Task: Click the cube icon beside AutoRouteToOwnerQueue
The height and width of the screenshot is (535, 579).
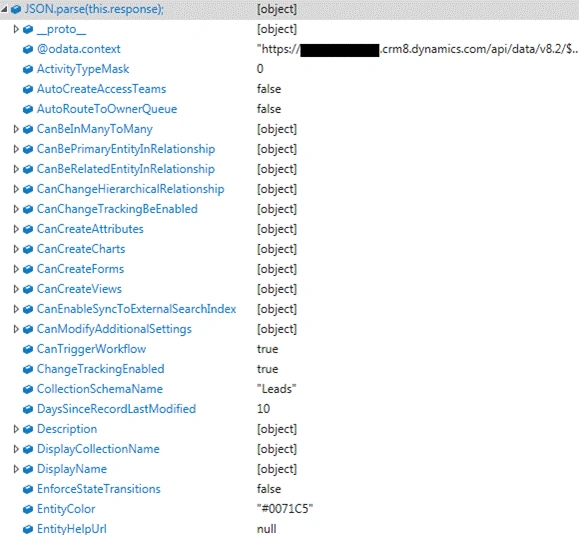Action: tap(28, 109)
